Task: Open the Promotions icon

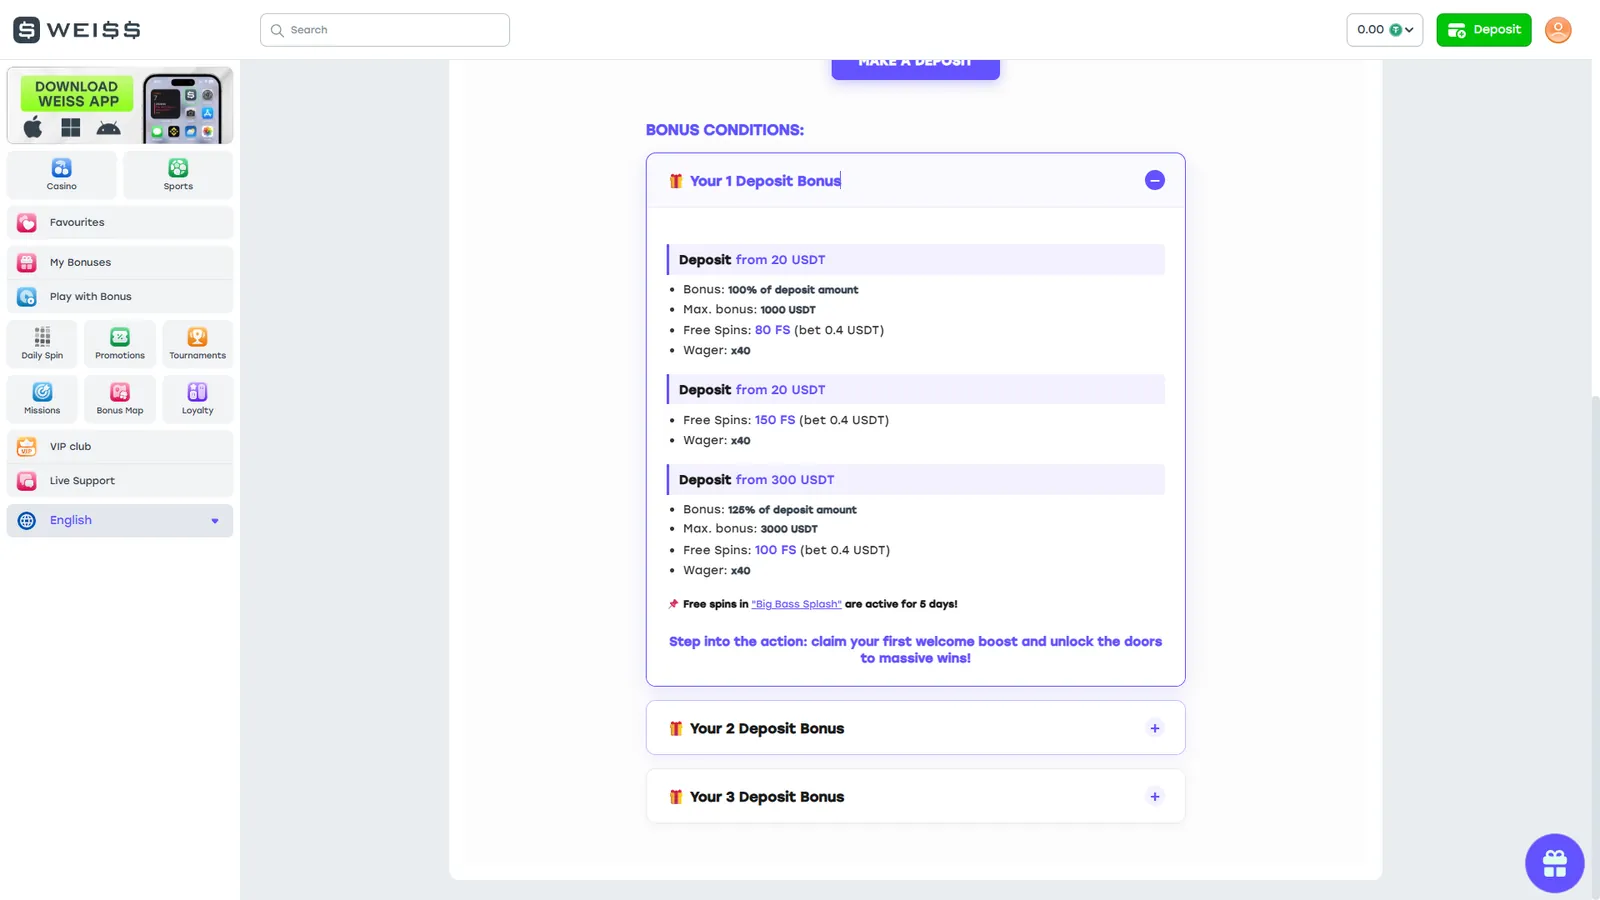Action: (x=120, y=337)
